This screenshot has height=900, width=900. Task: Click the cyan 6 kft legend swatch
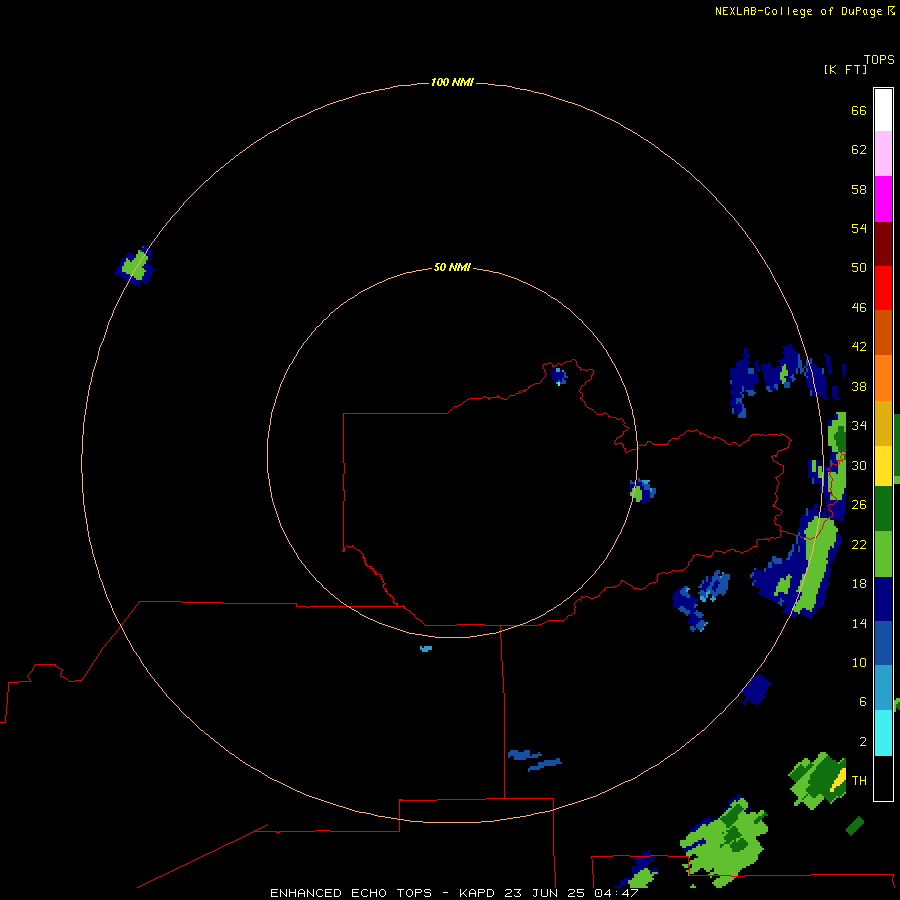[883, 732]
